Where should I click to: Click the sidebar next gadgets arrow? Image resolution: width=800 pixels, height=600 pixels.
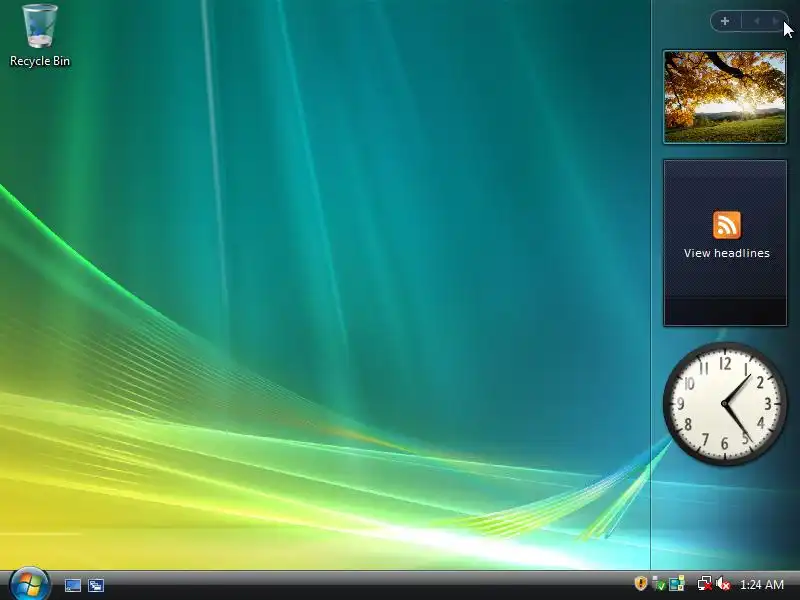pos(776,21)
